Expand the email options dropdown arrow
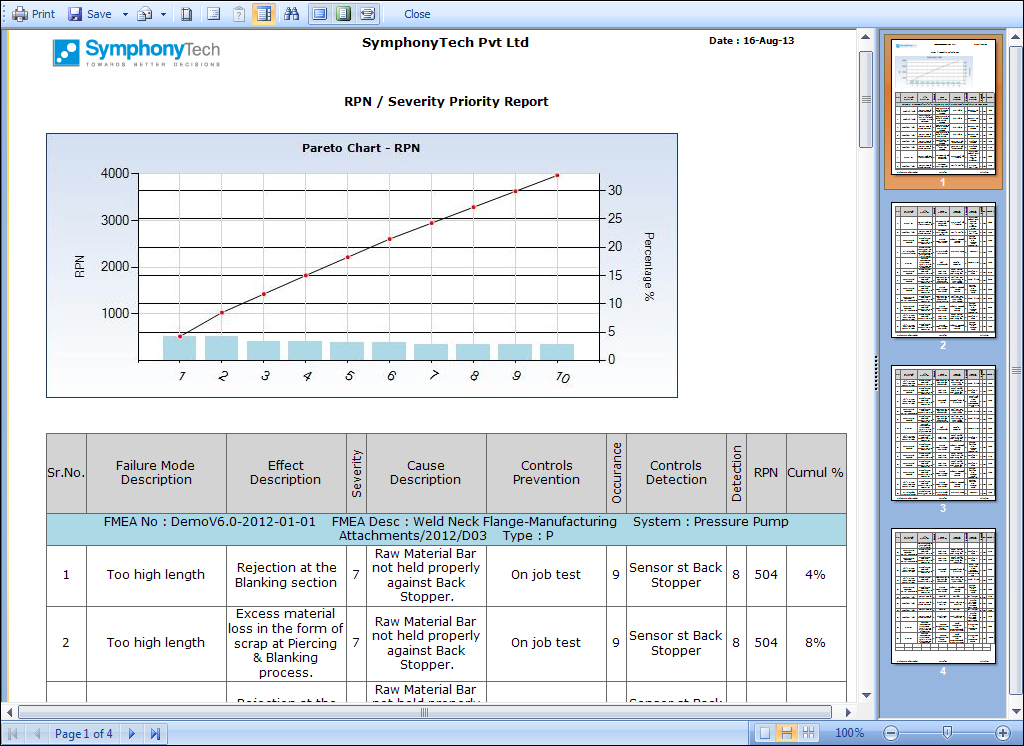The height and width of the screenshot is (746, 1024). pos(163,14)
